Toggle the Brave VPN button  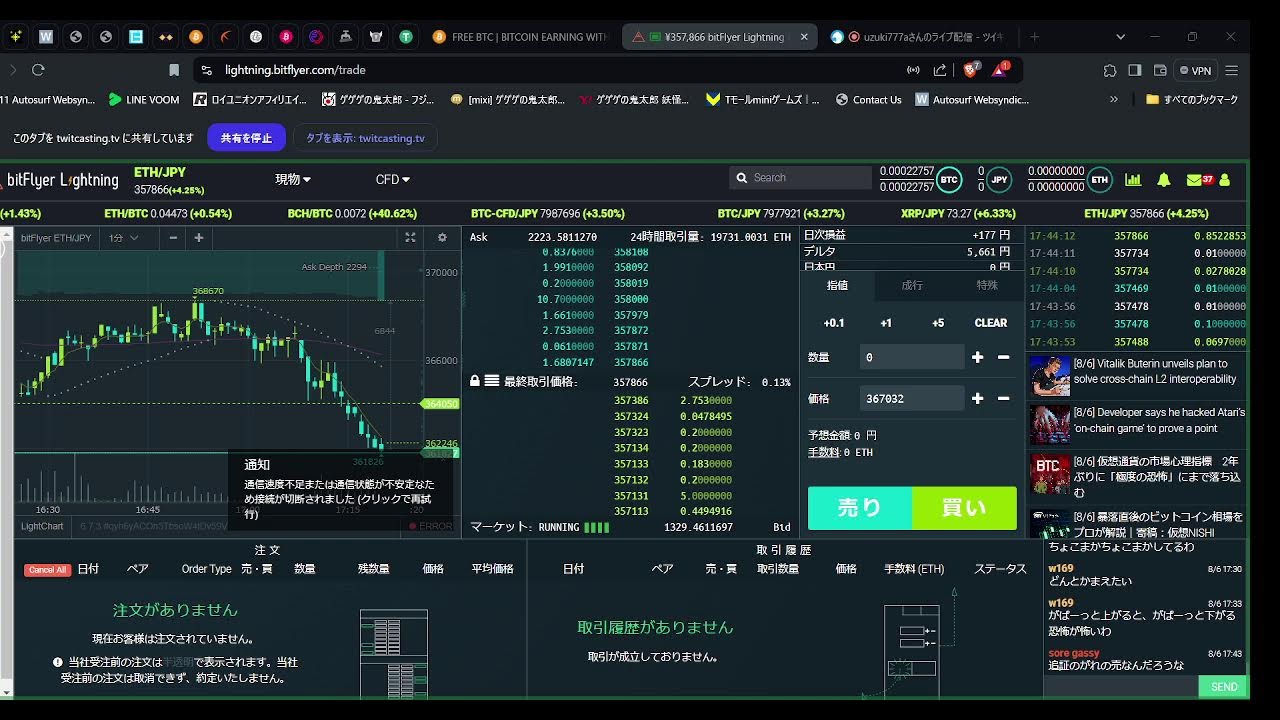1195,71
